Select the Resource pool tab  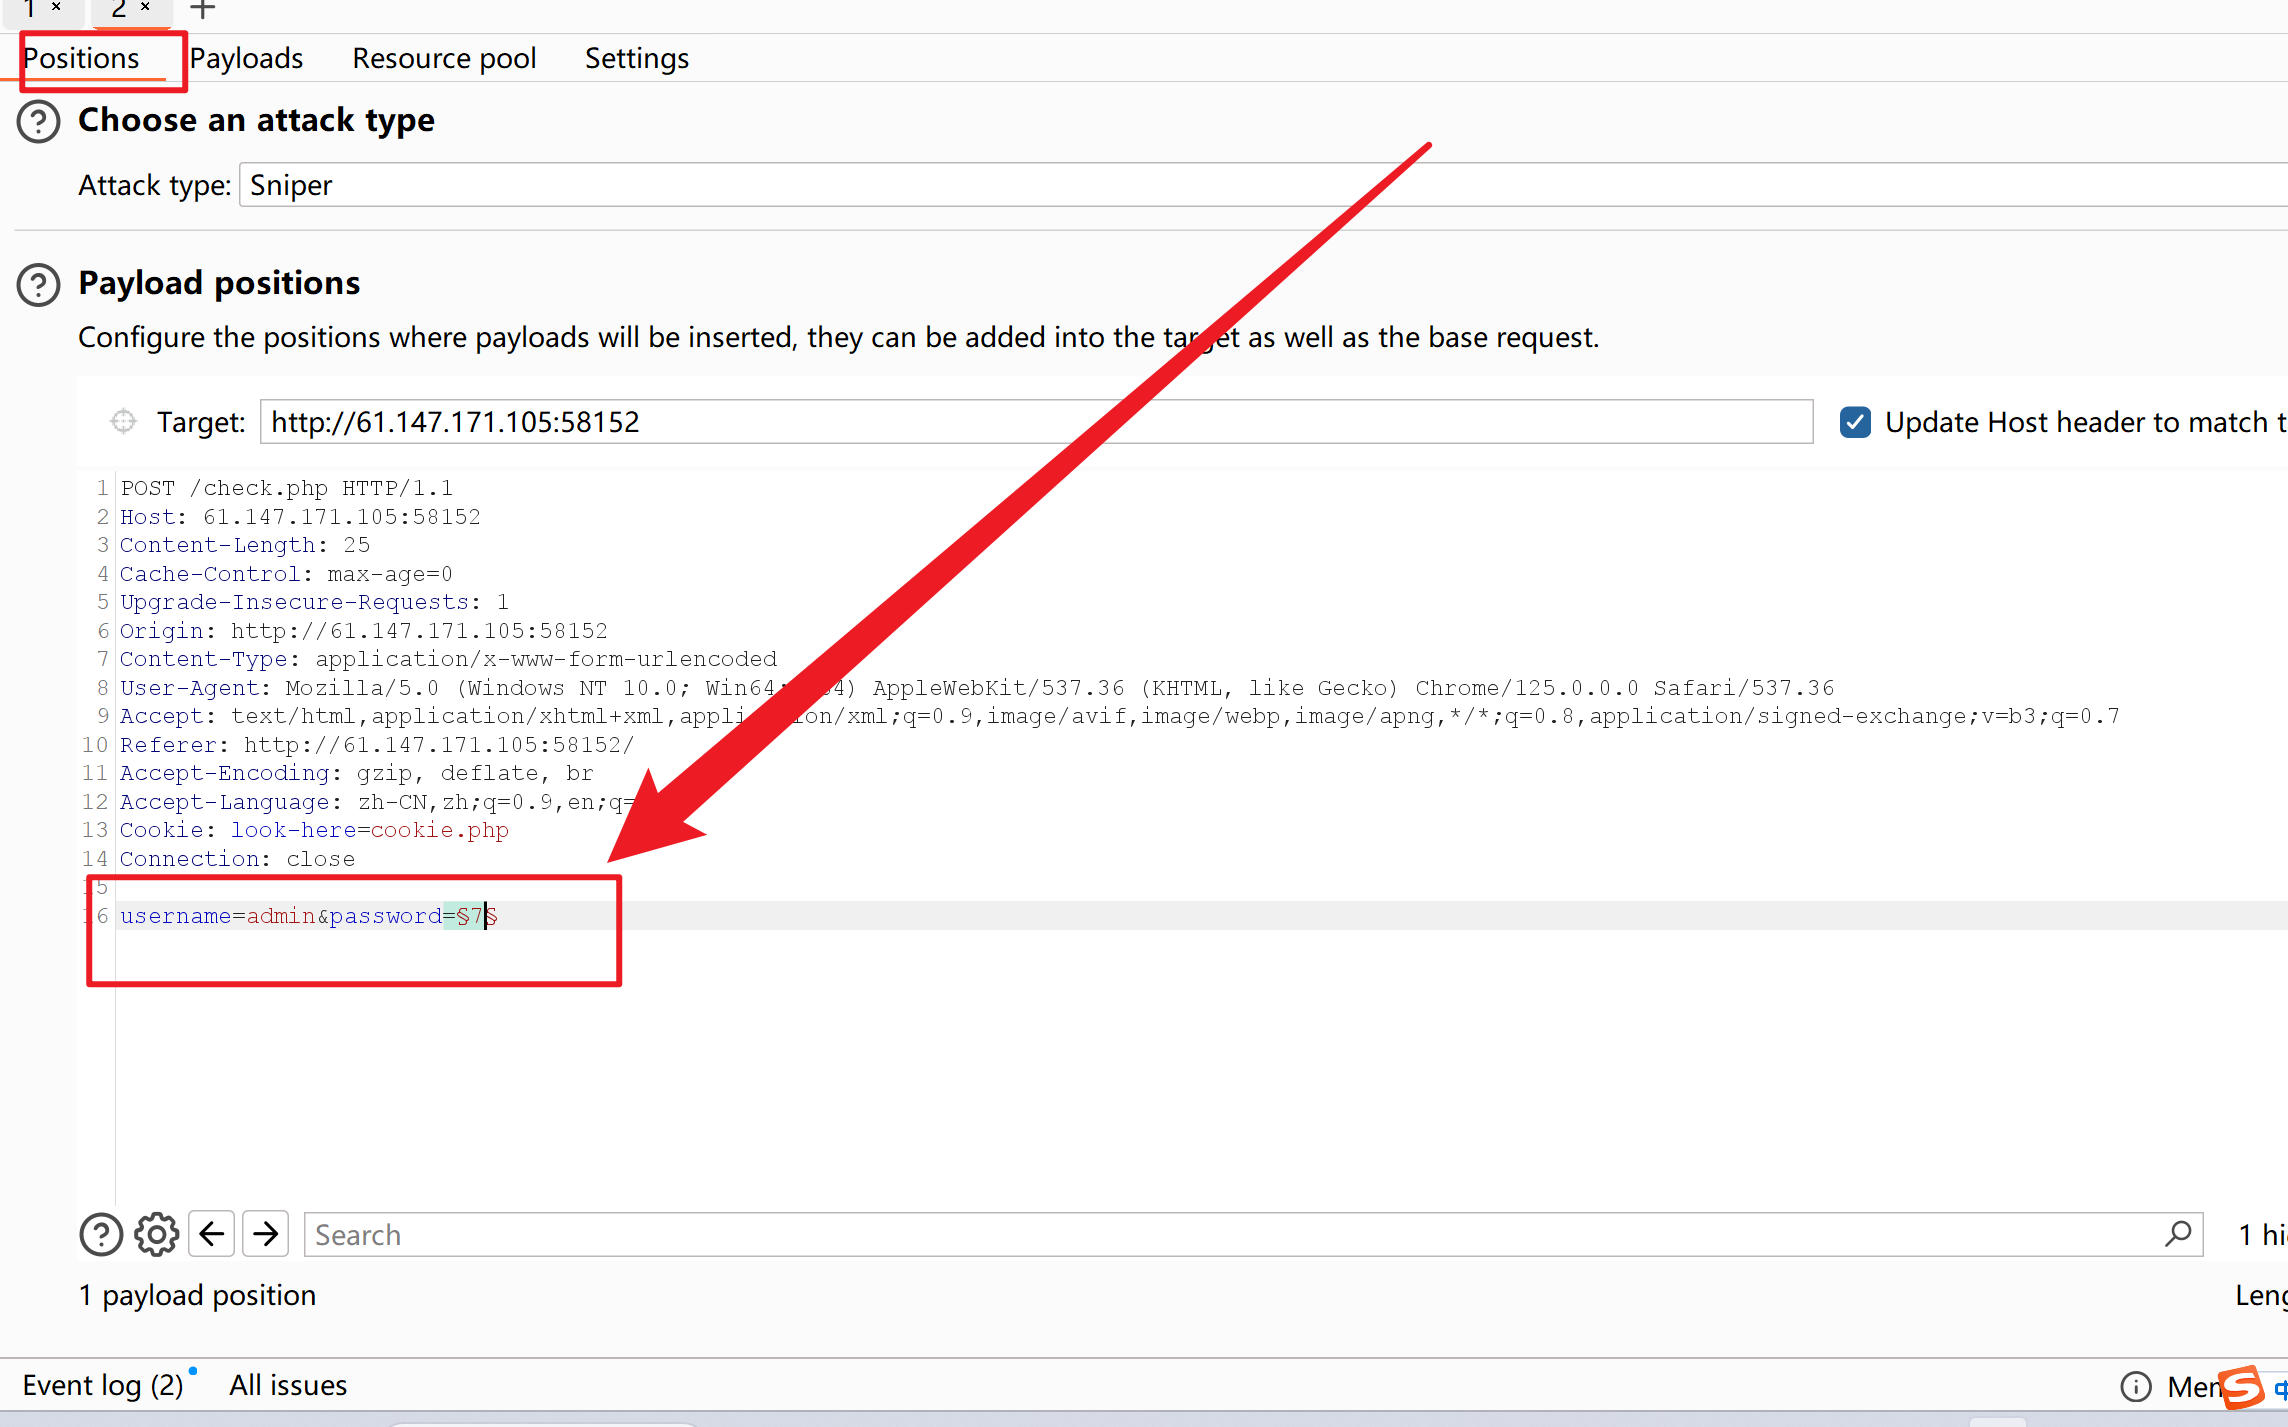tap(442, 58)
